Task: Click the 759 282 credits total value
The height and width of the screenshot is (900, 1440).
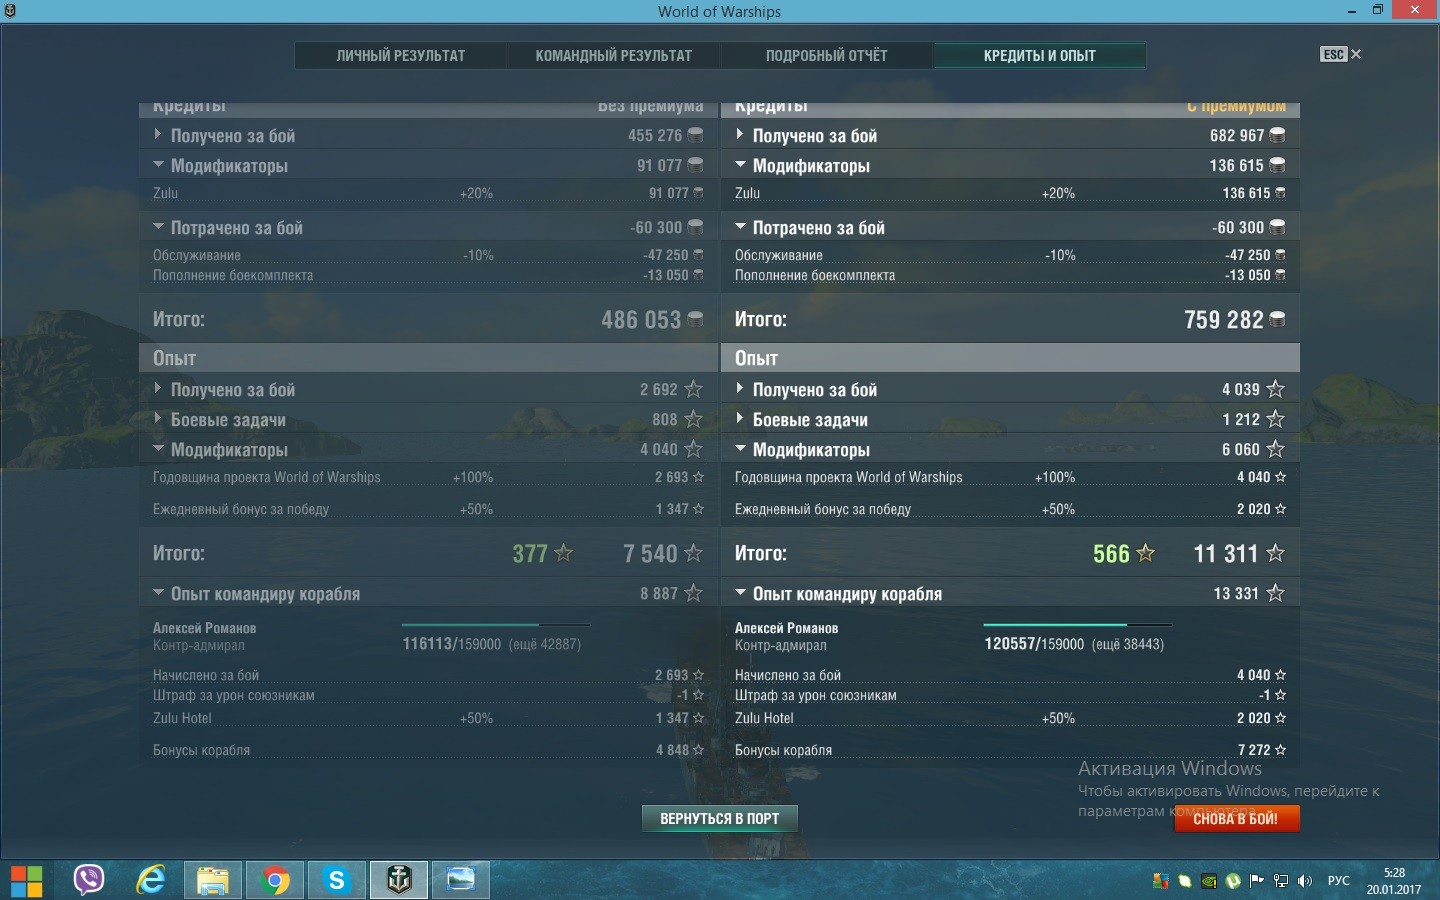Action: pyautogui.click(x=1224, y=320)
